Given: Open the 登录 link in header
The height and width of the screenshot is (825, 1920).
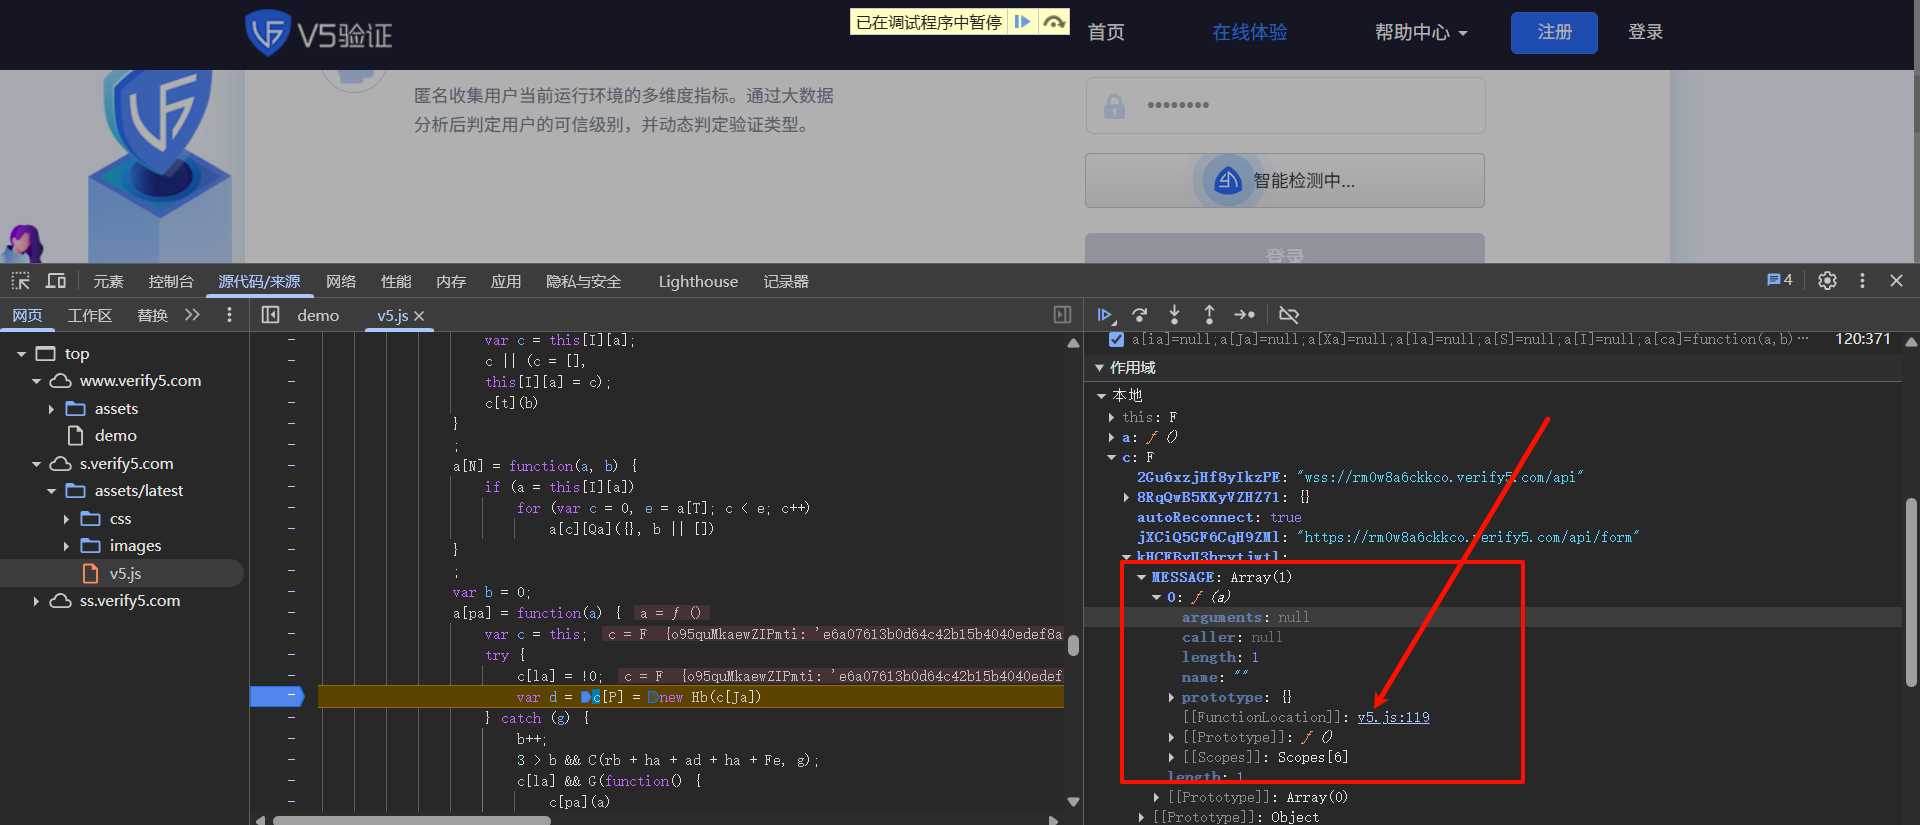Looking at the screenshot, I should click(x=1645, y=32).
